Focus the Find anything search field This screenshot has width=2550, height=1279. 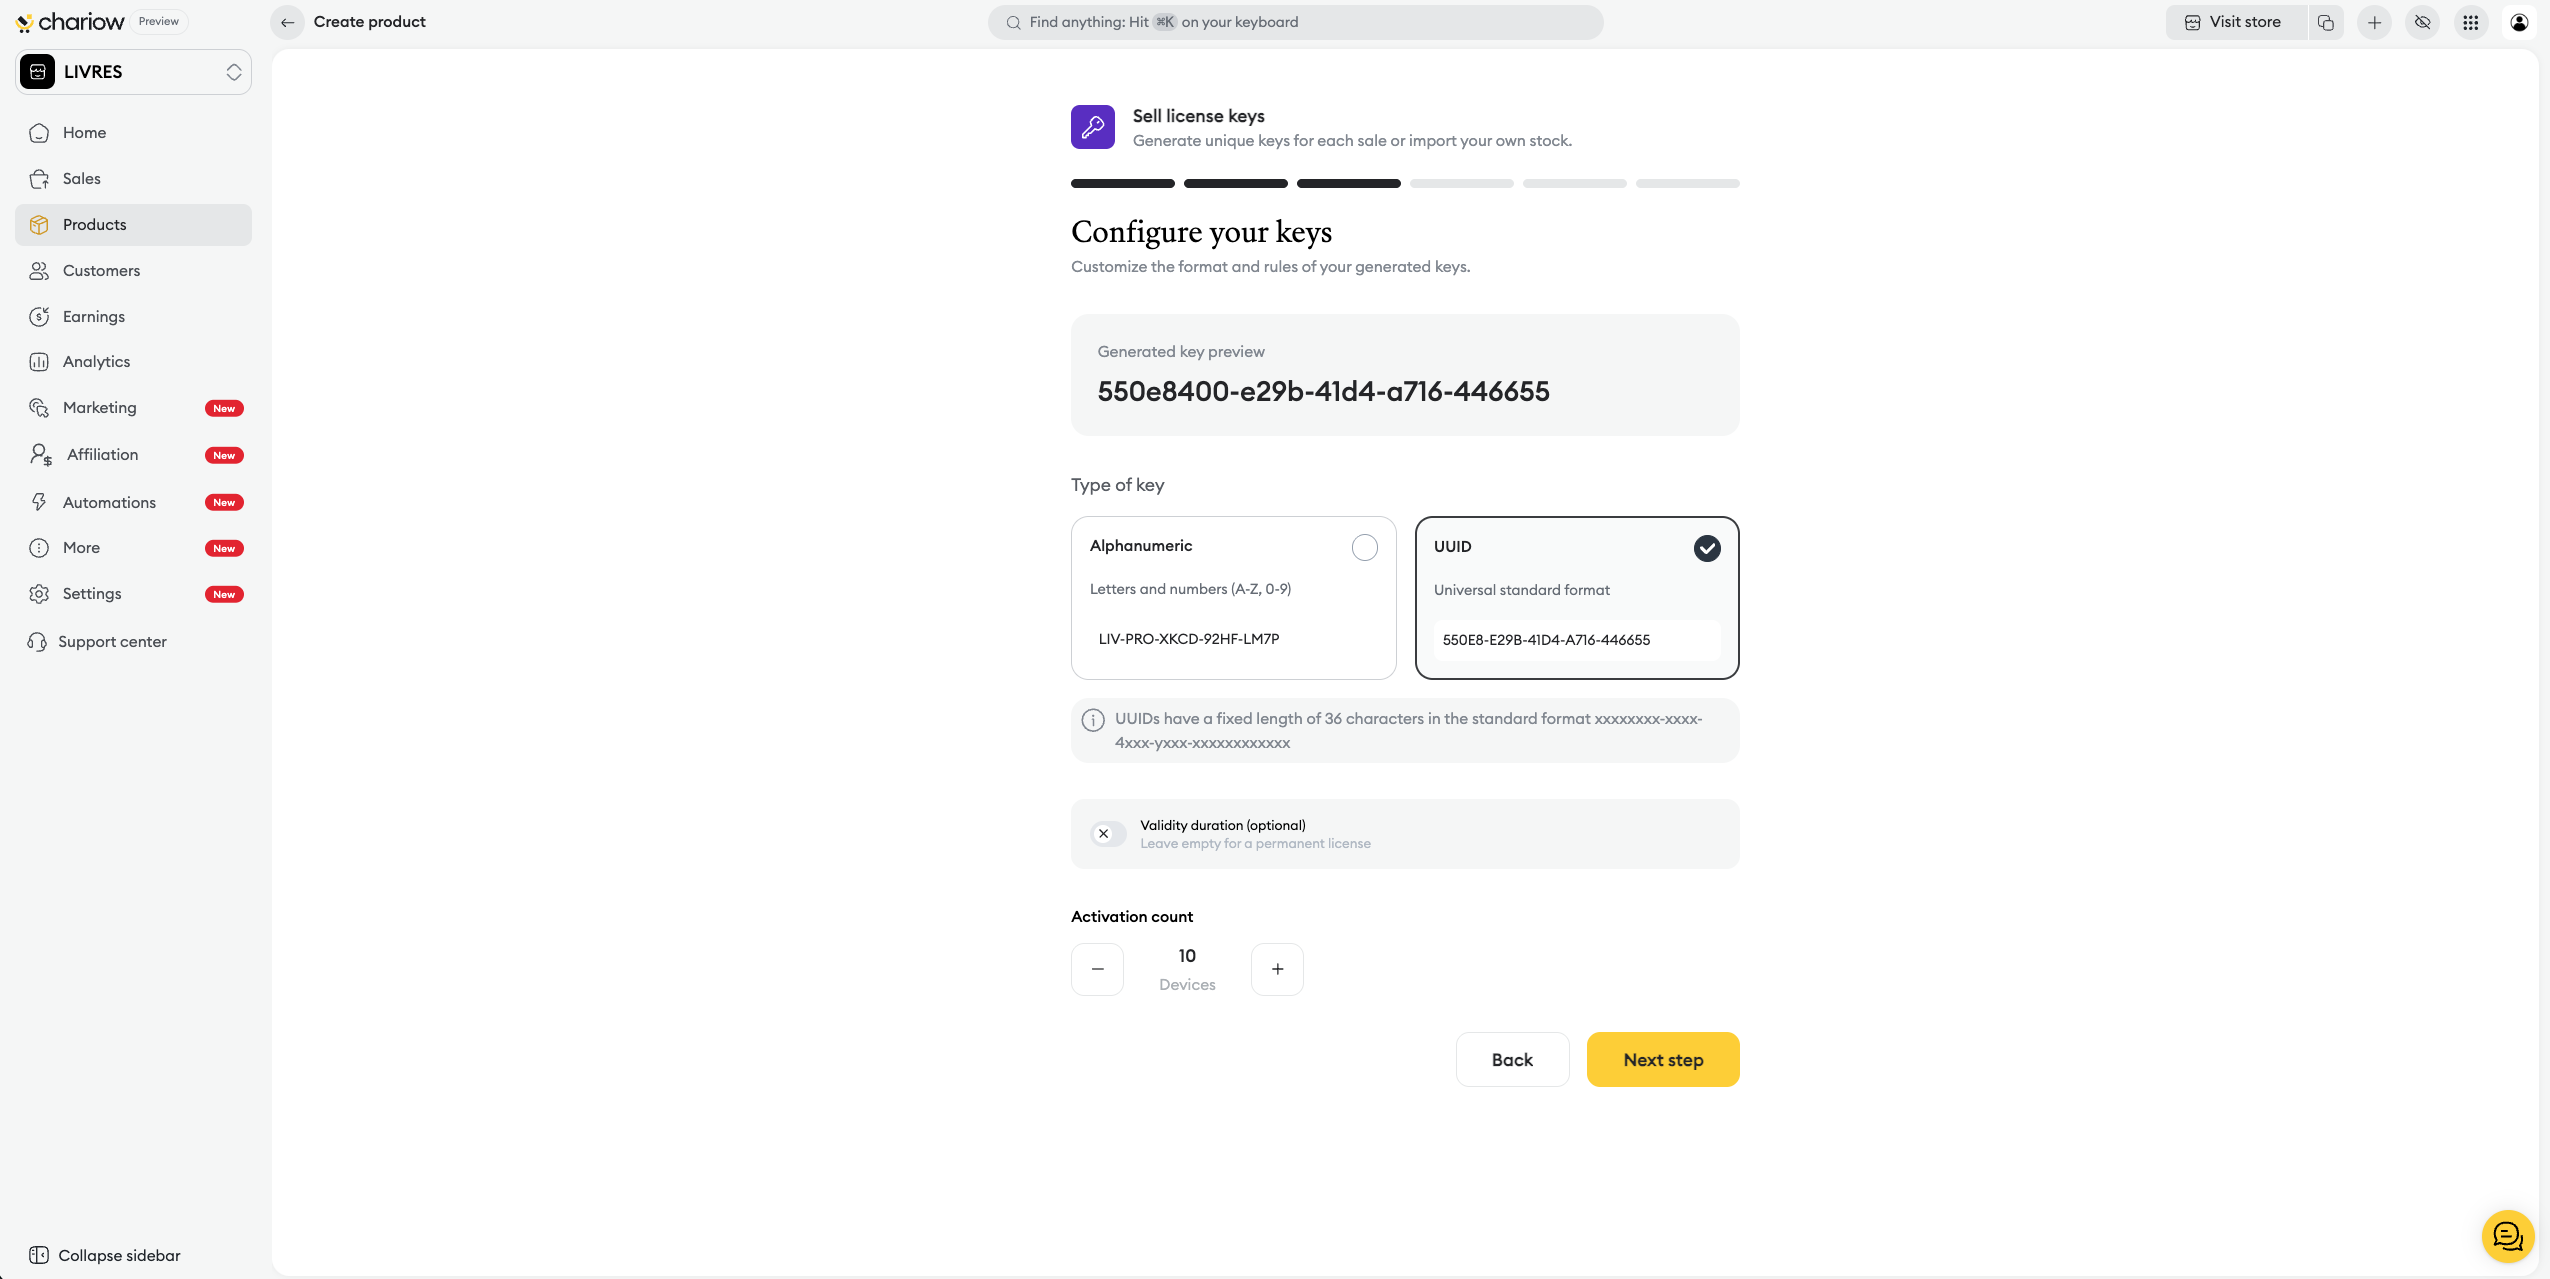coord(1295,22)
